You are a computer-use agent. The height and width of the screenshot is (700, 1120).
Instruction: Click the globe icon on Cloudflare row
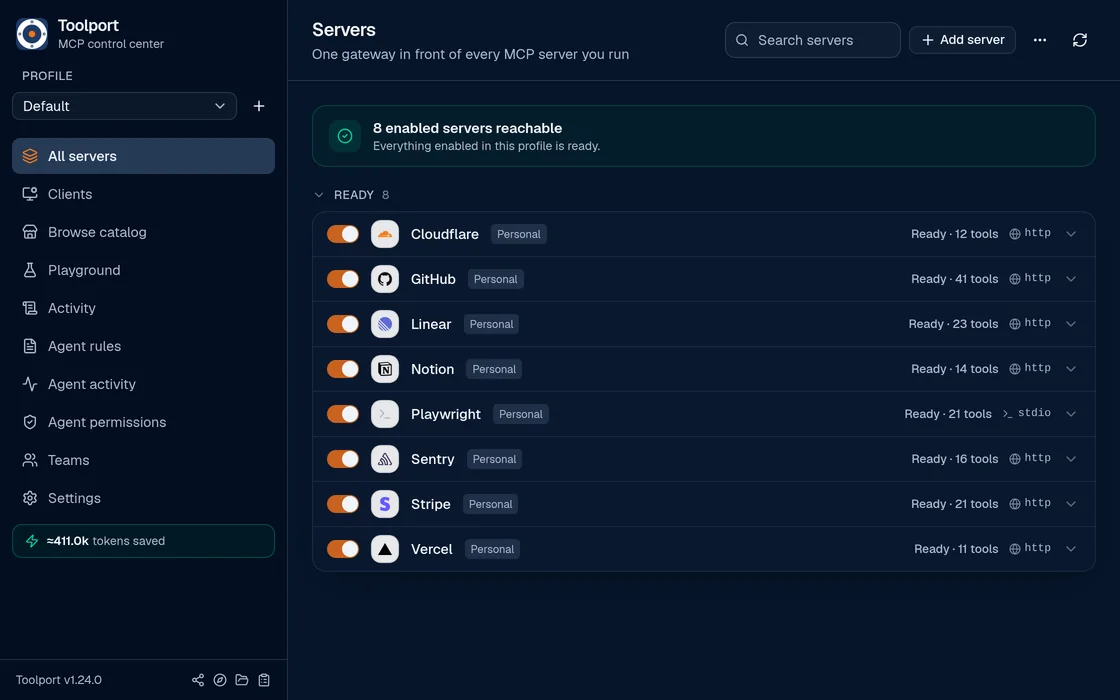click(x=1014, y=234)
